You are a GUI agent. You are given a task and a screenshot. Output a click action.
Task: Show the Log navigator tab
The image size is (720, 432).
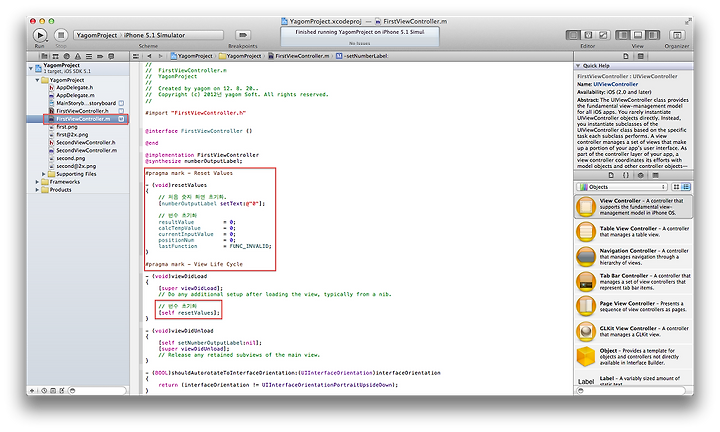click(111, 56)
